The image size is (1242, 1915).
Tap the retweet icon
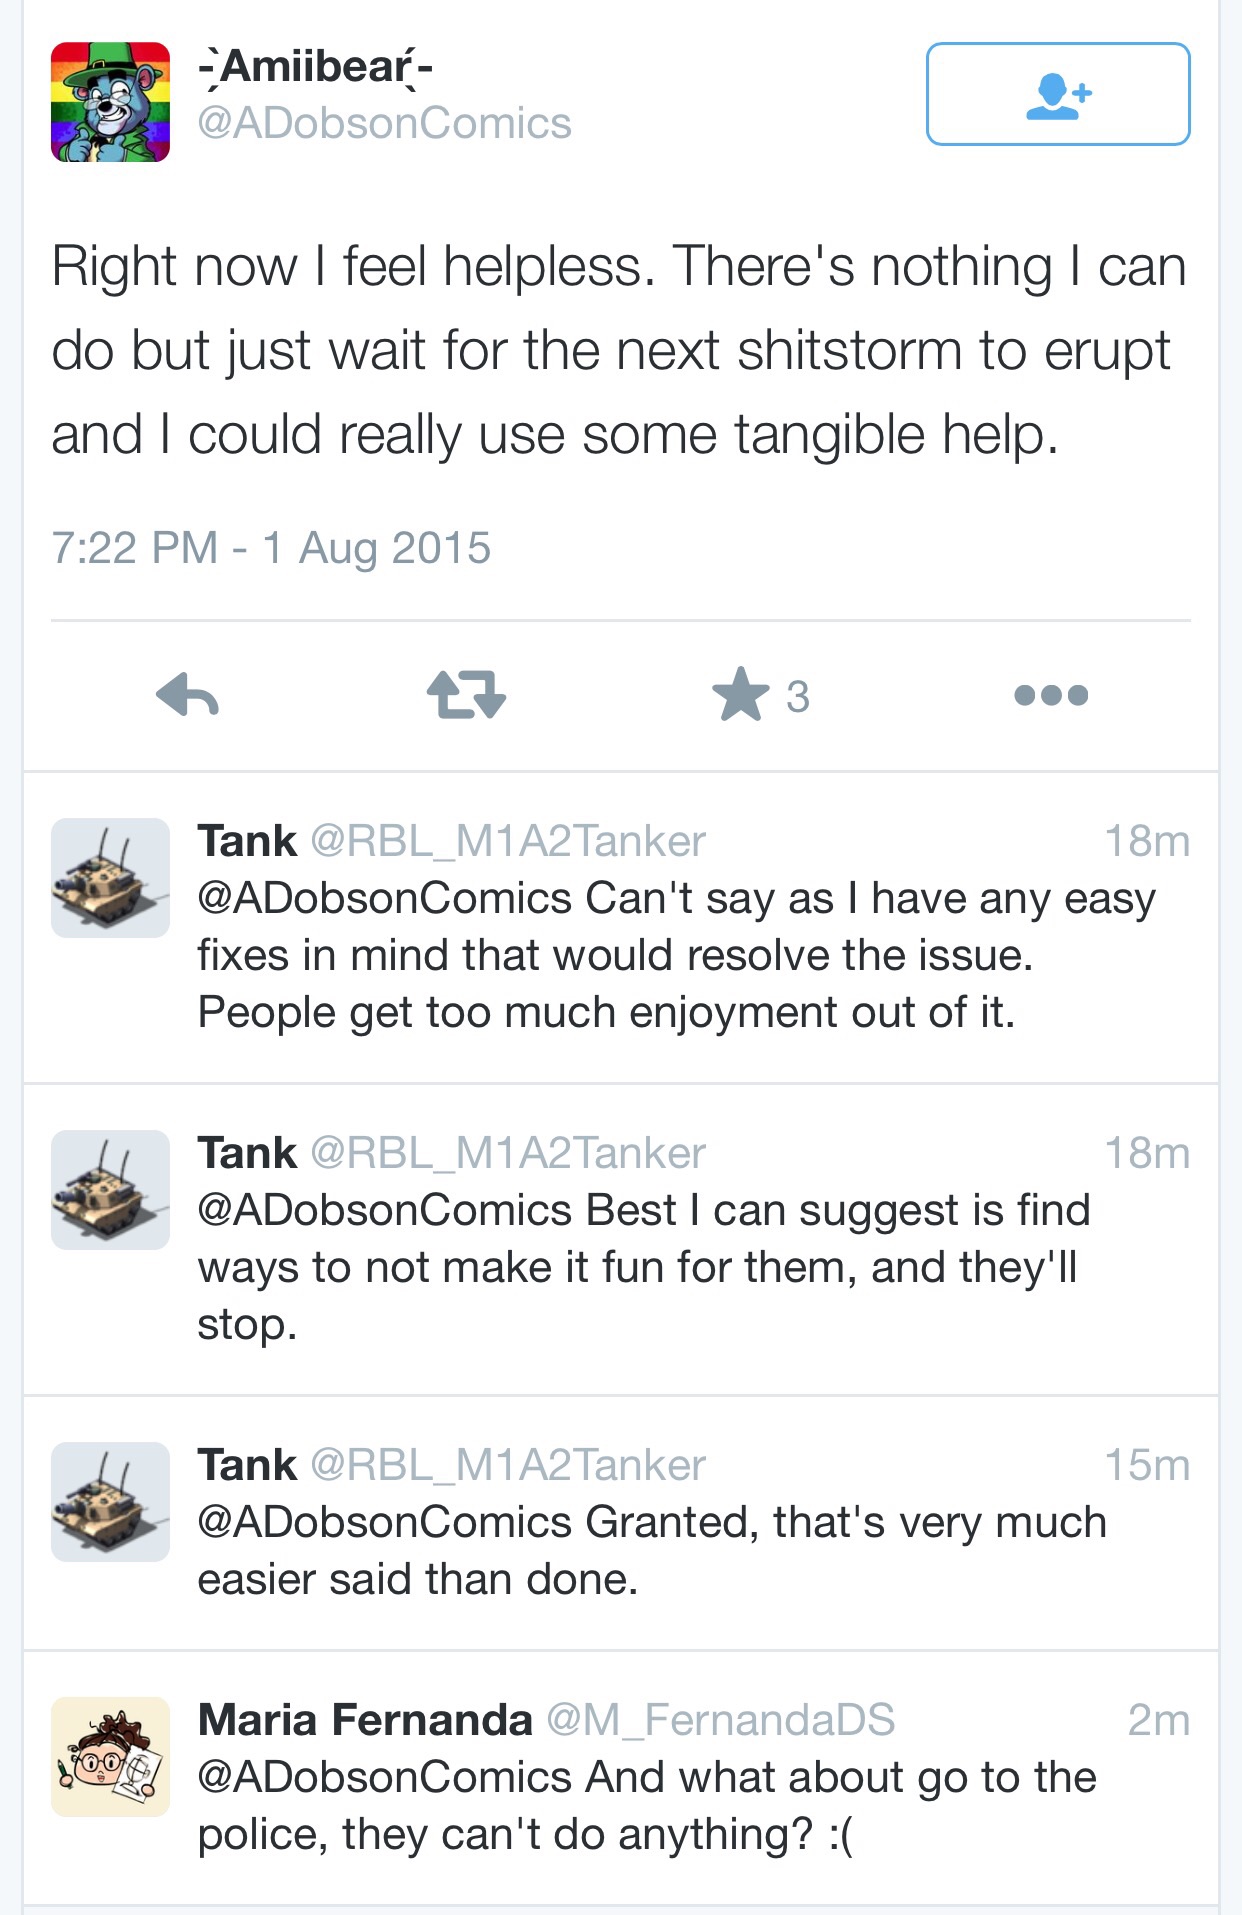[467, 695]
